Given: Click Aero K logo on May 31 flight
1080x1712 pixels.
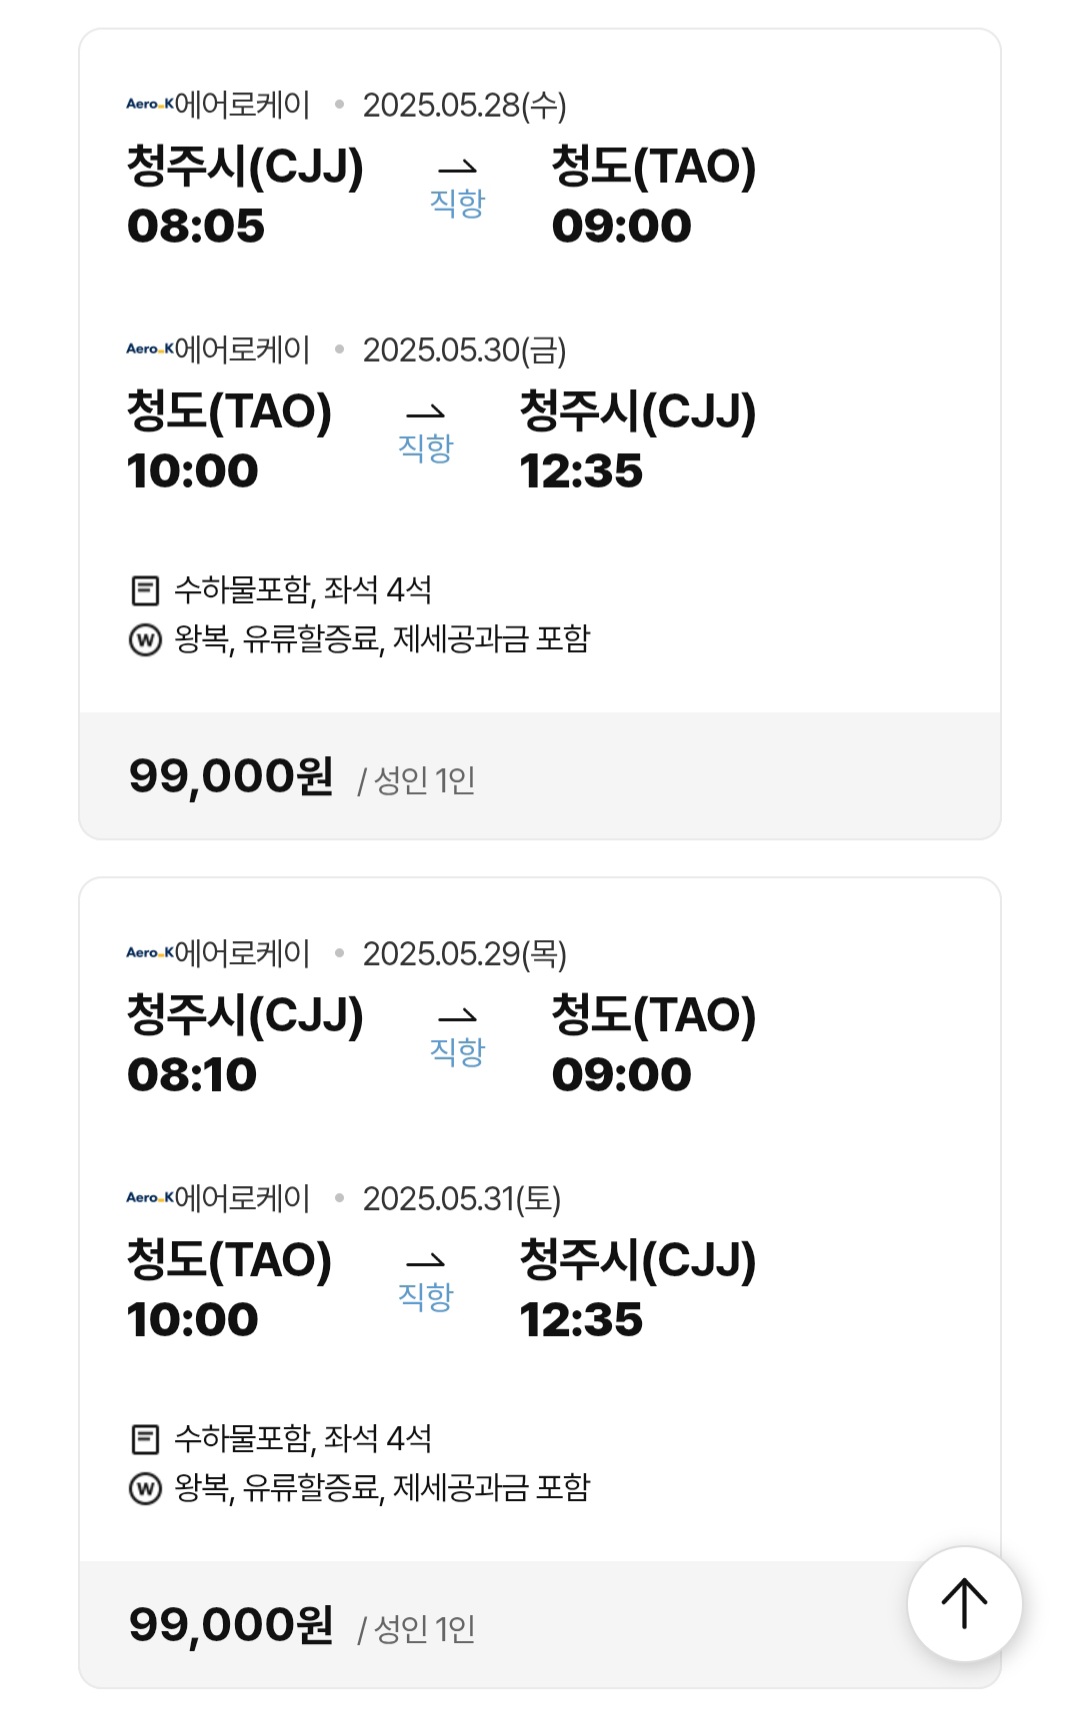Looking at the screenshot, I should (x=150, y=1197).
